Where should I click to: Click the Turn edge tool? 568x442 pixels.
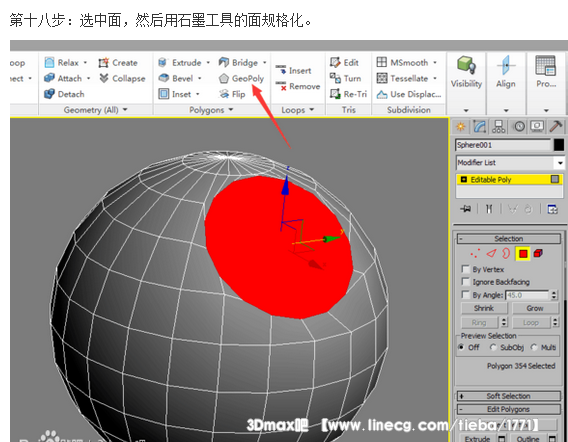click(345, 78)
